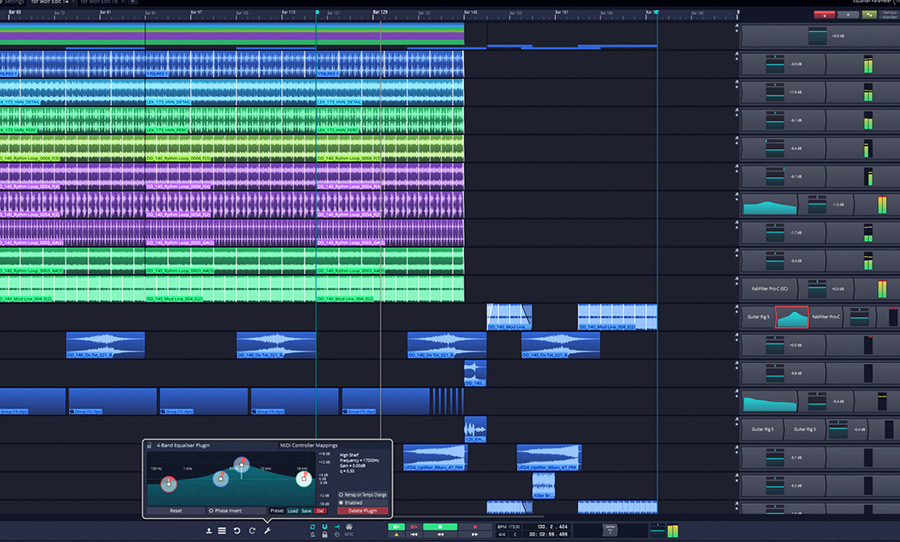Screen dimensions: 900x542
Task: Click the Preset Save button
Action: [x=307, y=510]
